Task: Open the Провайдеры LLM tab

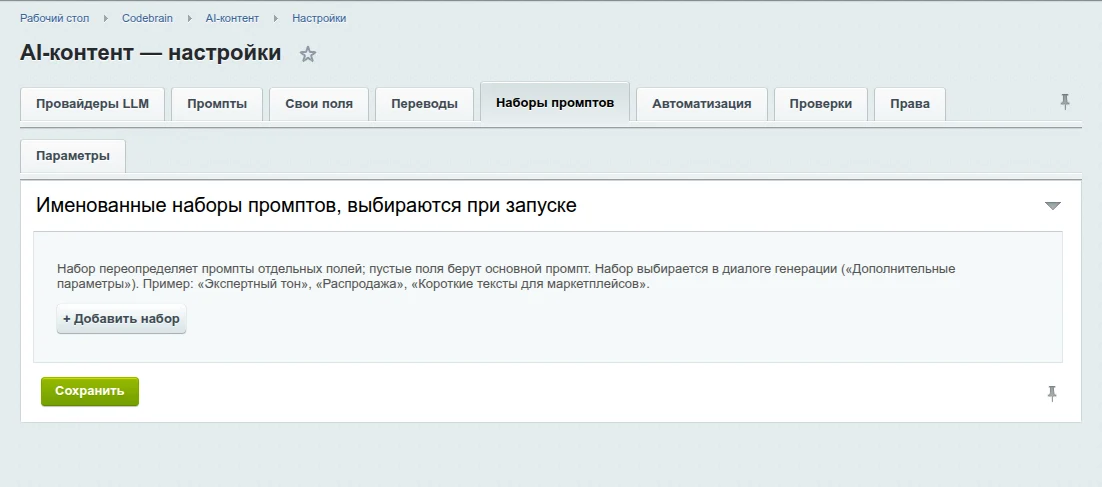Action: coord(93,104)
